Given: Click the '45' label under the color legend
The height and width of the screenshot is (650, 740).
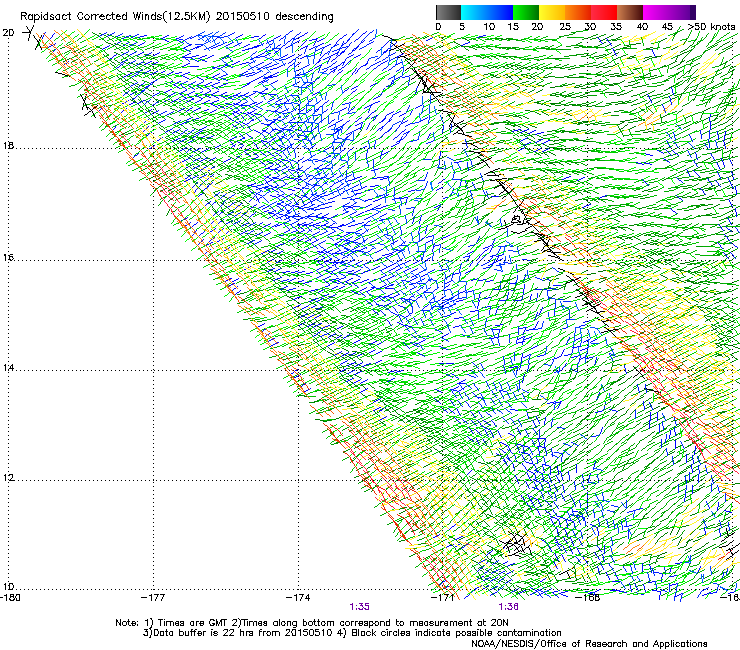Looking at the screenshot, I should click(667, 26).
